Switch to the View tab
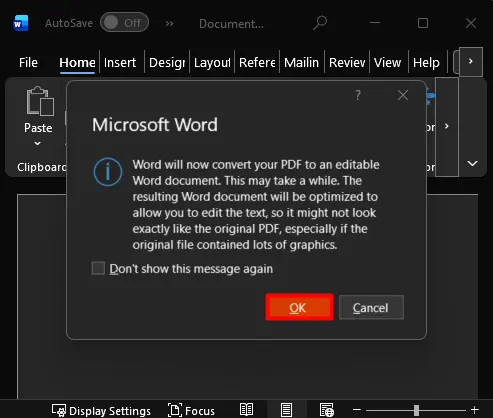The height and width of the screenshot is (418, 493). [x=387, y=63]
